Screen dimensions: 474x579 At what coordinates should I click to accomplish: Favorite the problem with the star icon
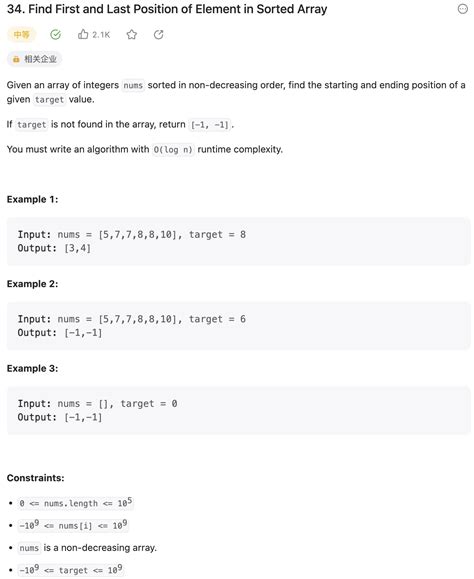pos(132,35)
